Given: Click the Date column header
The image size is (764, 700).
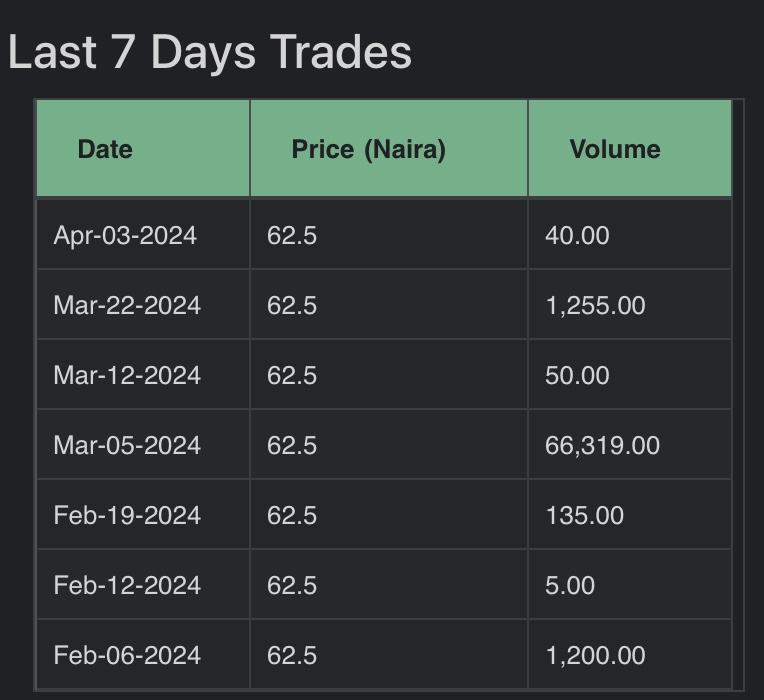Looking at the screenshot, I should tap(105, 149).
